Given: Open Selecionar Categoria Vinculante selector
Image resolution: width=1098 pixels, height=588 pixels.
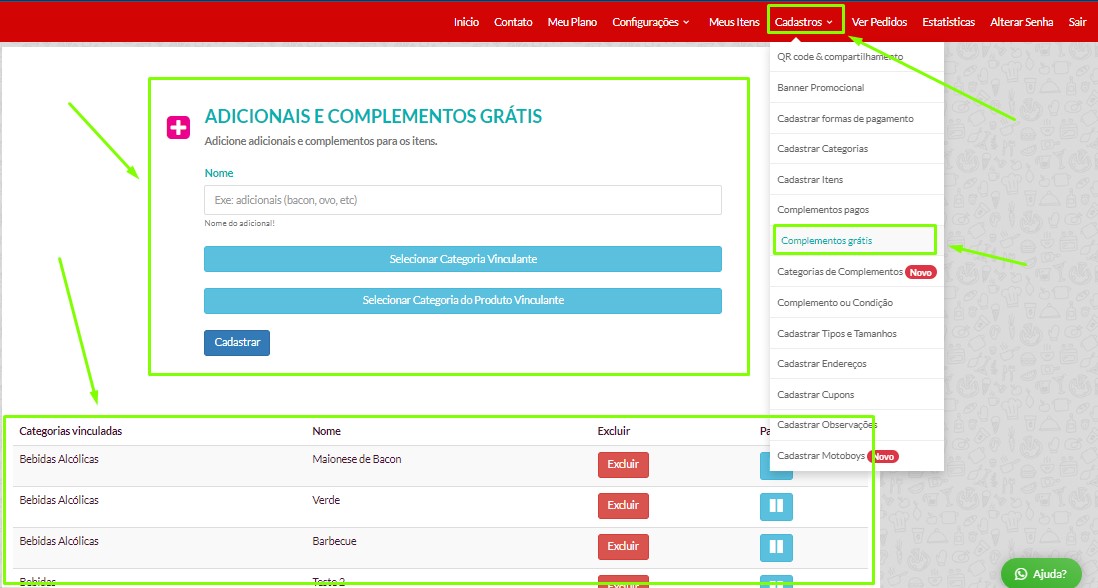Looking at the screenshot, I should click(x=462, y=259).
